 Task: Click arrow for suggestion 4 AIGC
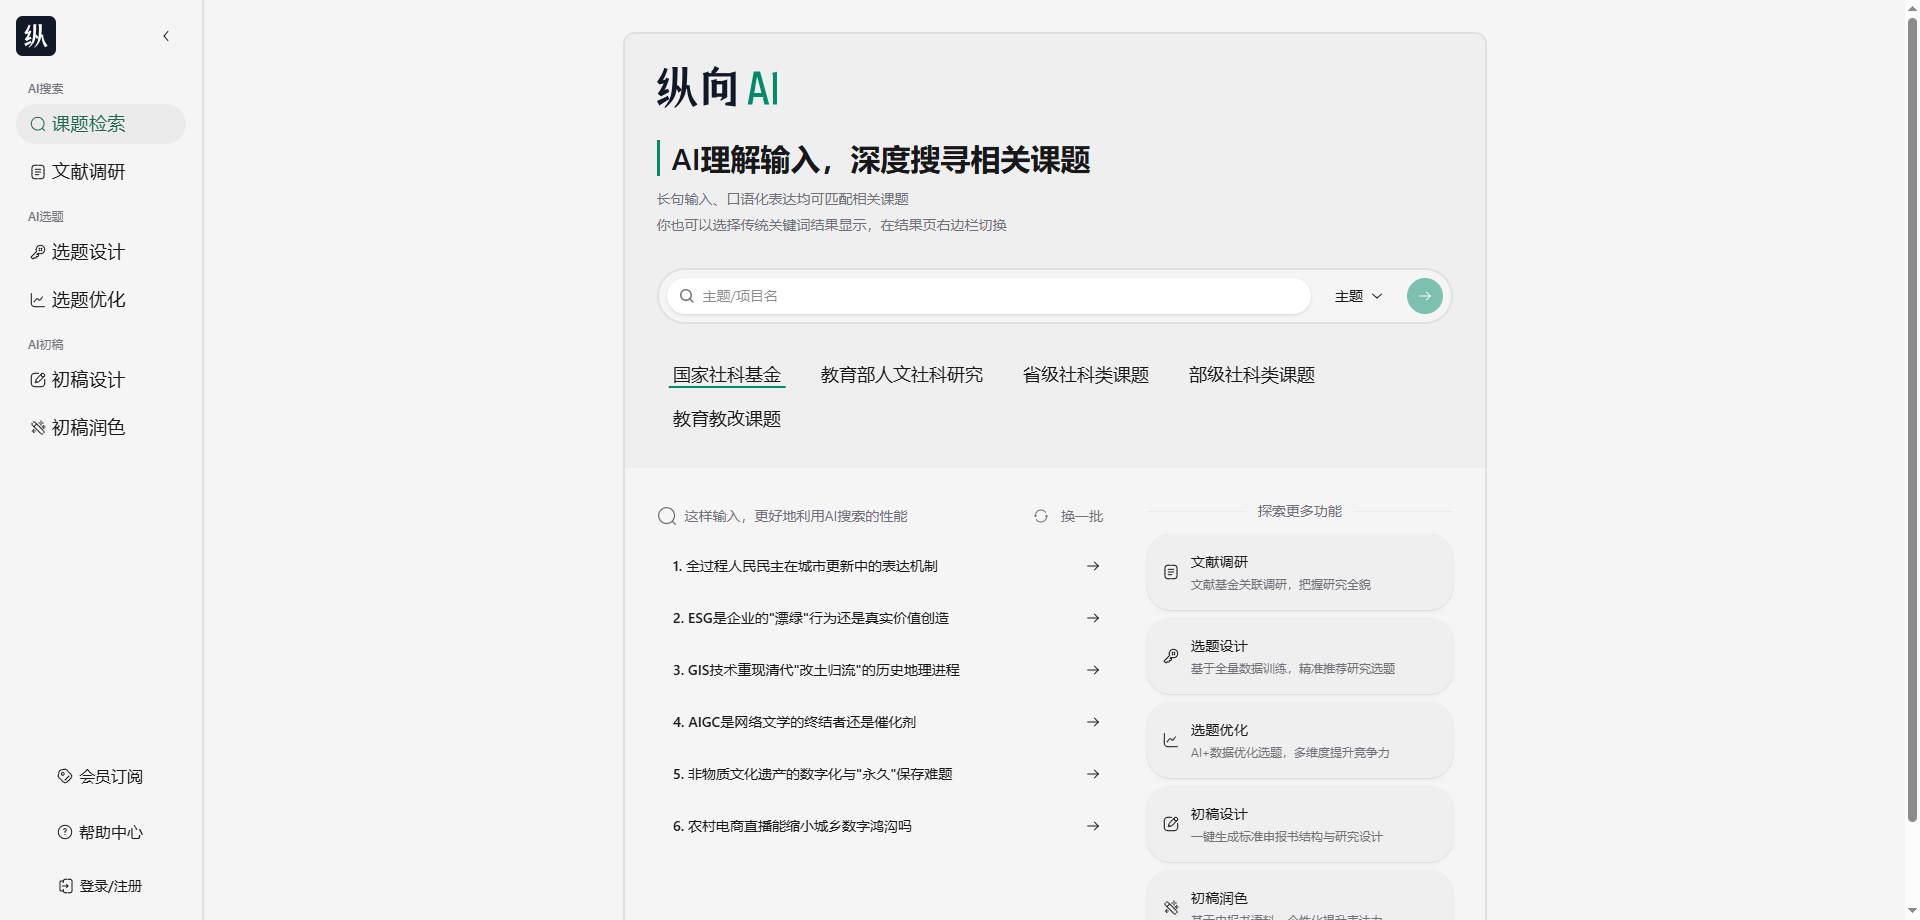1093,722
